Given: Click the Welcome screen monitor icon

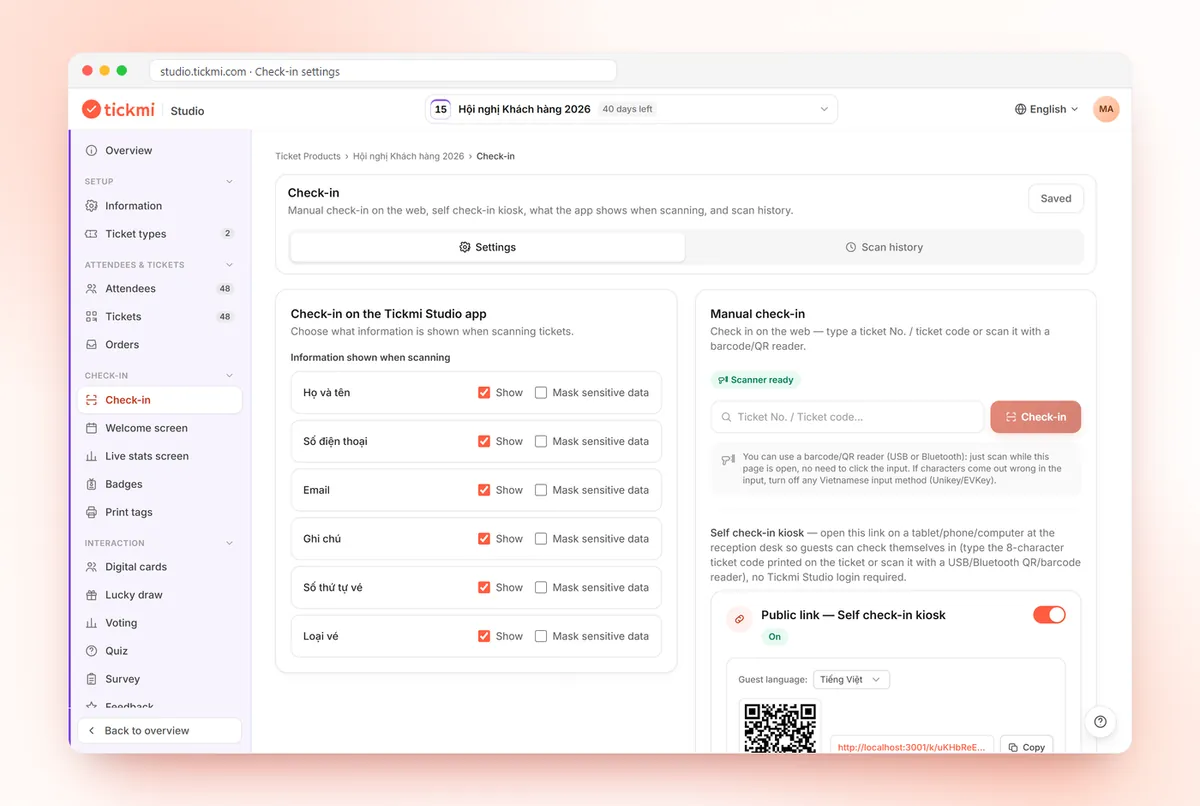Looking at the screenshot, I should (92, 428).
